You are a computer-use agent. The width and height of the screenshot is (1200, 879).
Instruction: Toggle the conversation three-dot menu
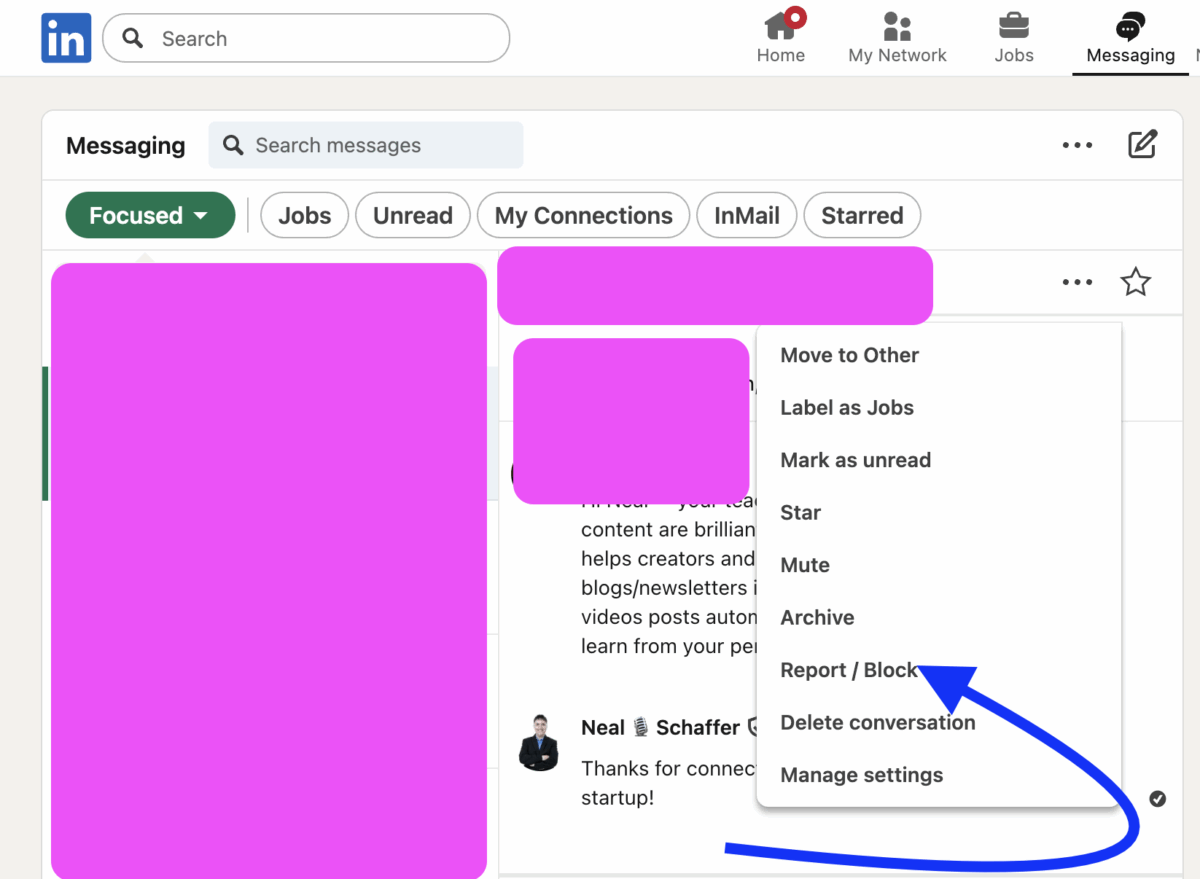point(1077,282)
